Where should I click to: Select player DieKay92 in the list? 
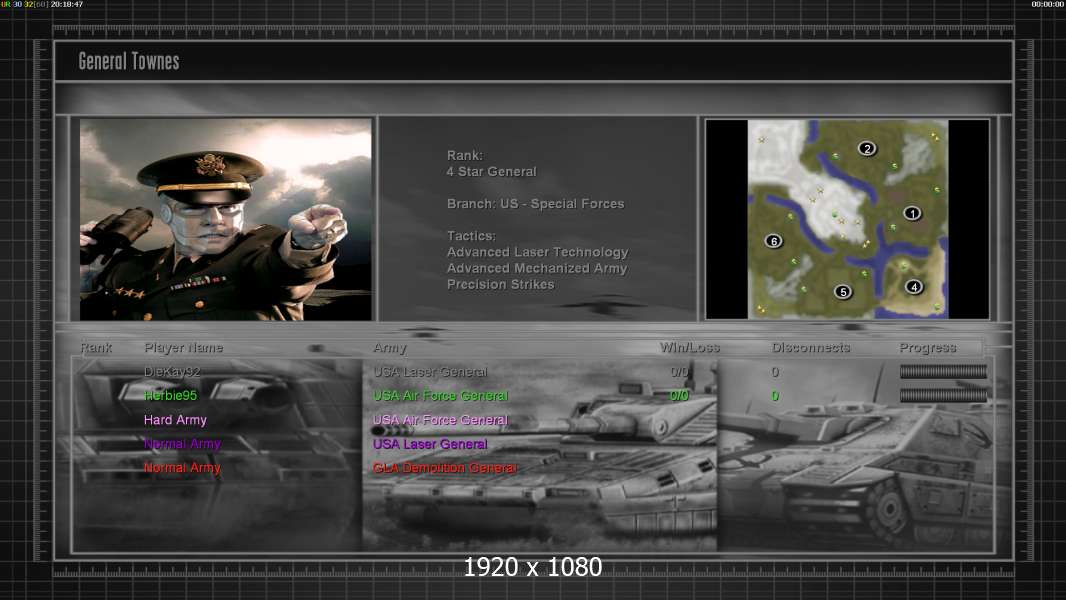tap(172, 372)
